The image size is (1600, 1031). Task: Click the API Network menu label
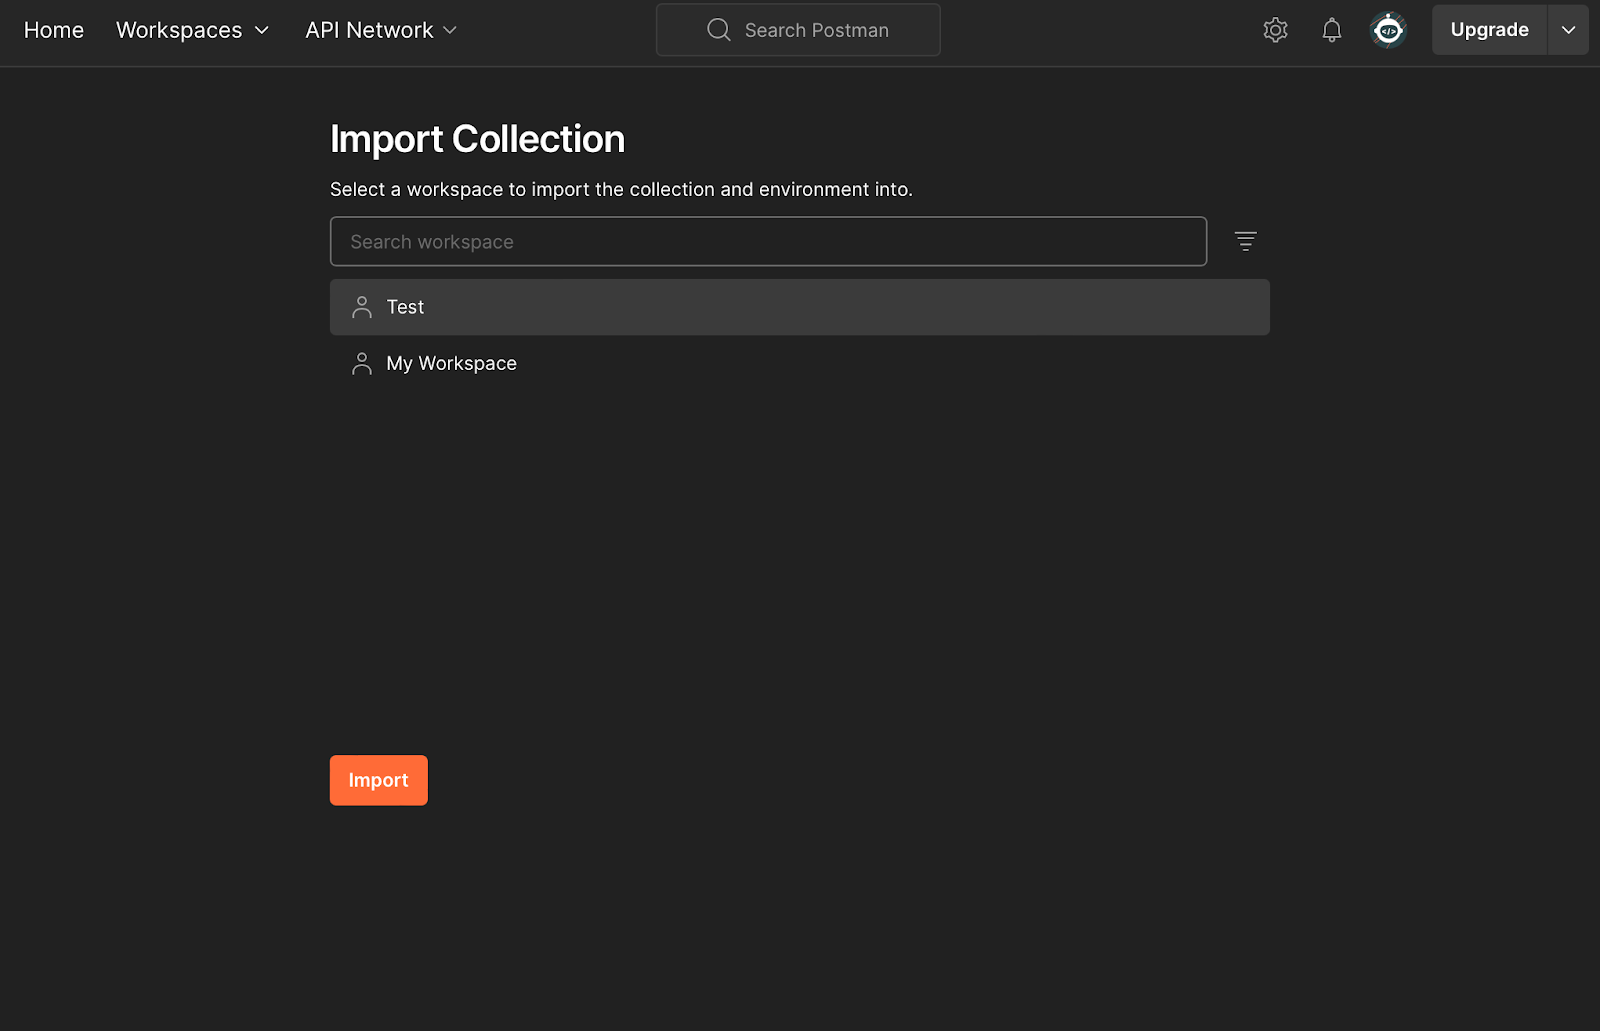pyautogui.click(x=369, y=30)
